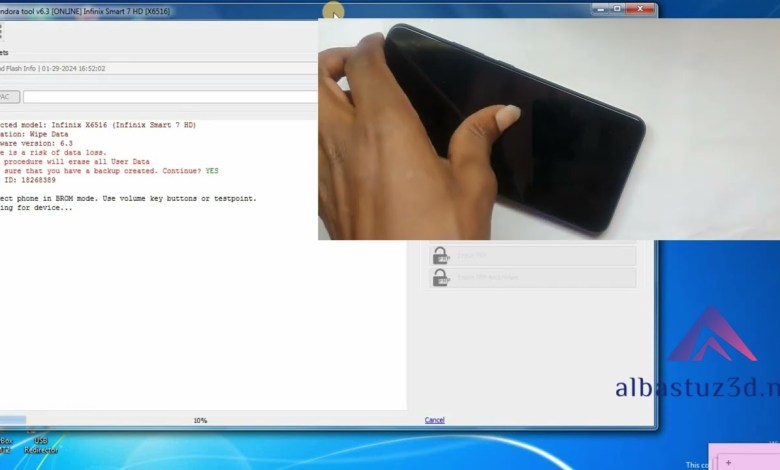Click the "Operation: Wipe Data" log line

(40, 134)
